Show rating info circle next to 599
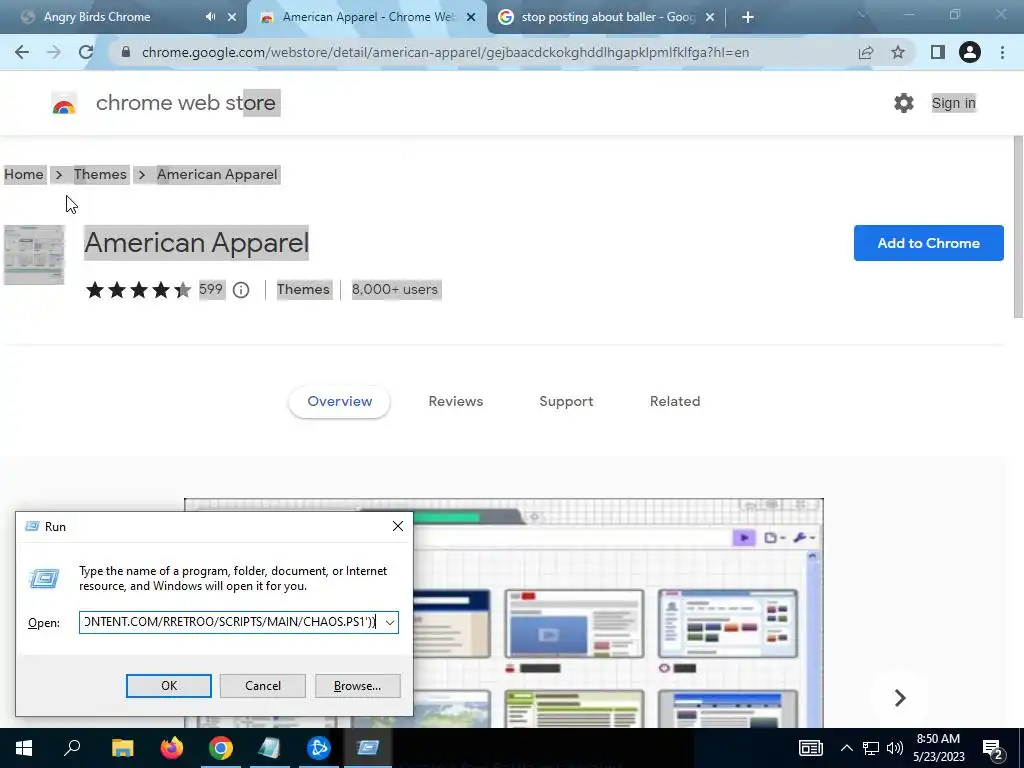The image size is (1024, 768). pos(241,290)
